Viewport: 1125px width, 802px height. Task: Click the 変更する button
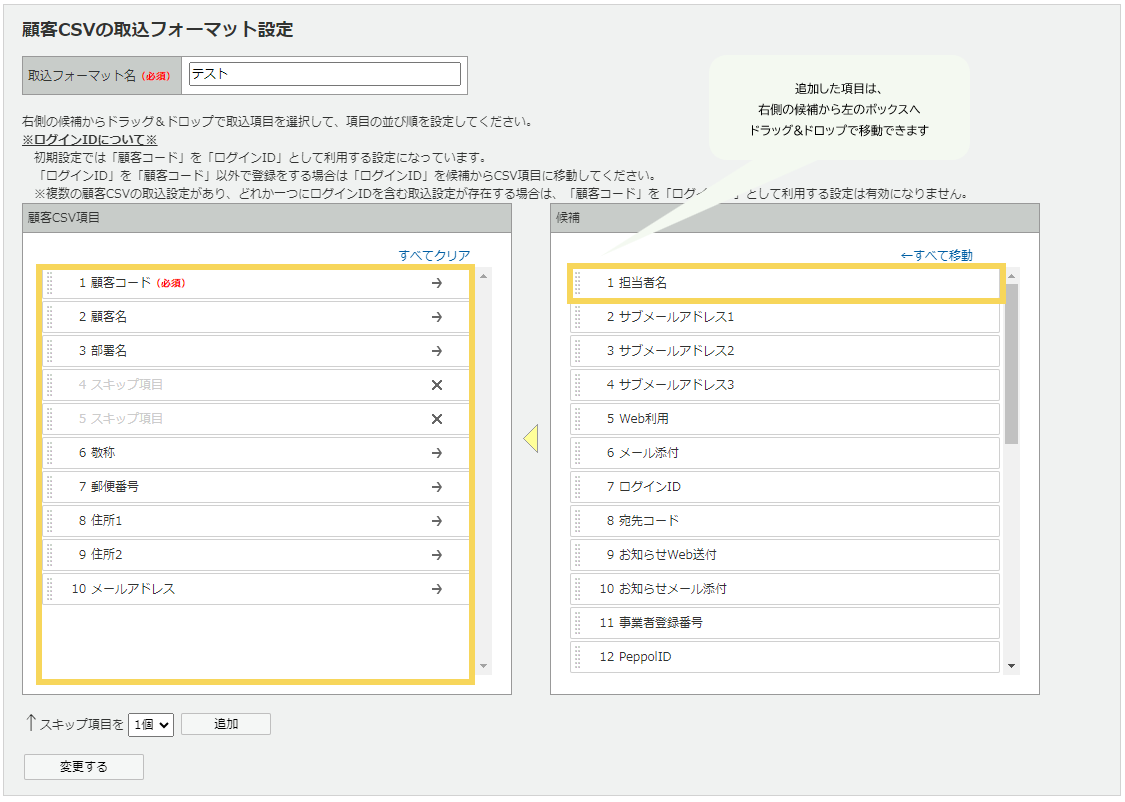click(83, 767)
